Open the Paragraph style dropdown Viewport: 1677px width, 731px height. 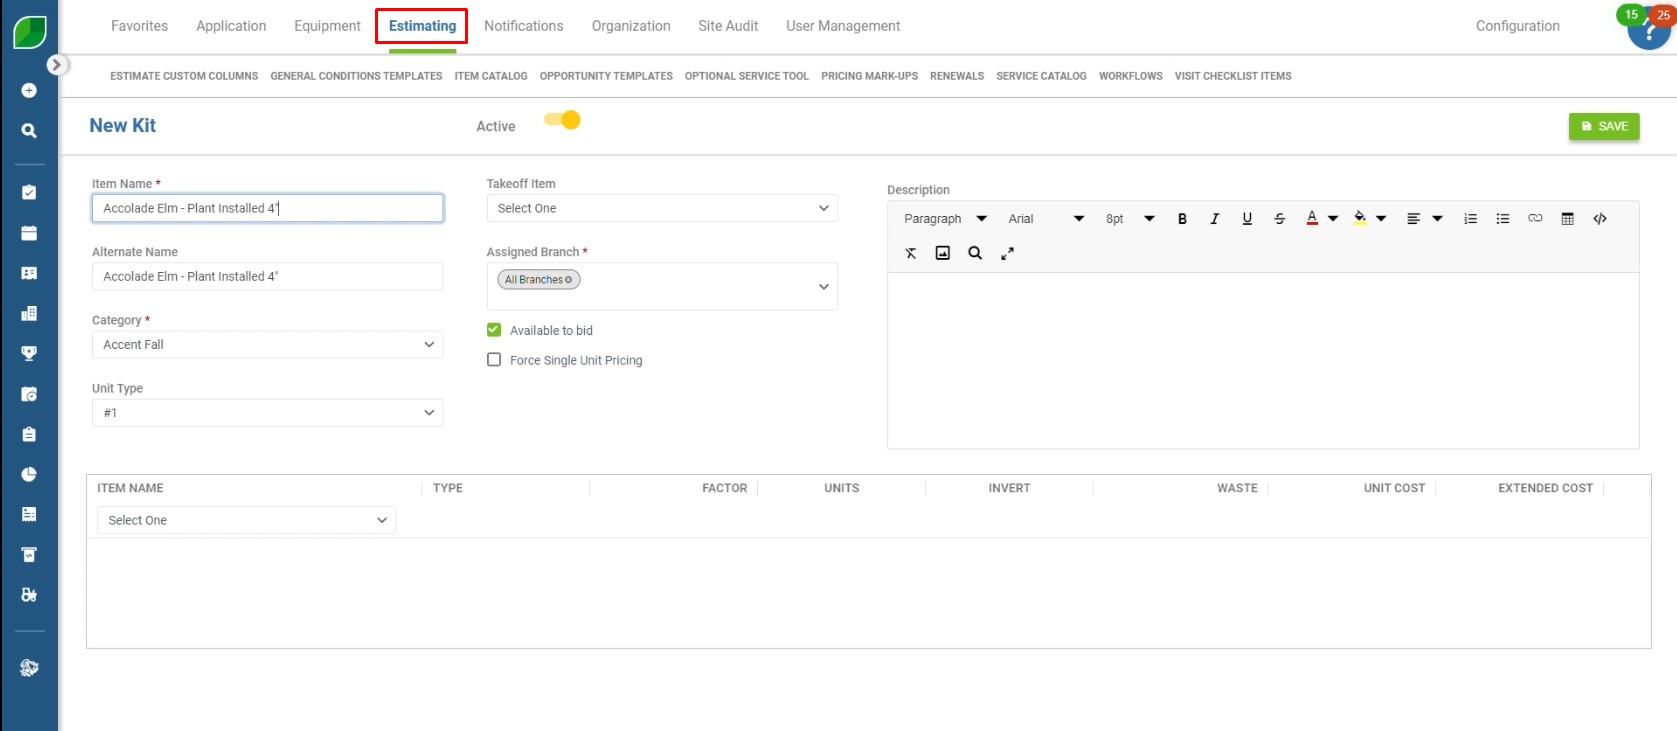click(945, 219)
